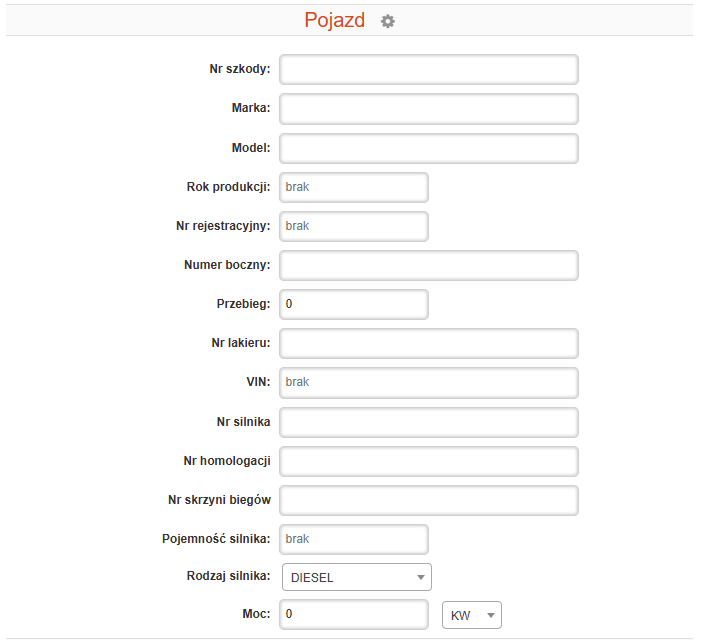Screen dimensions: 701x640
Task: Click the Pojazd section heading
Action: [334, 21]
